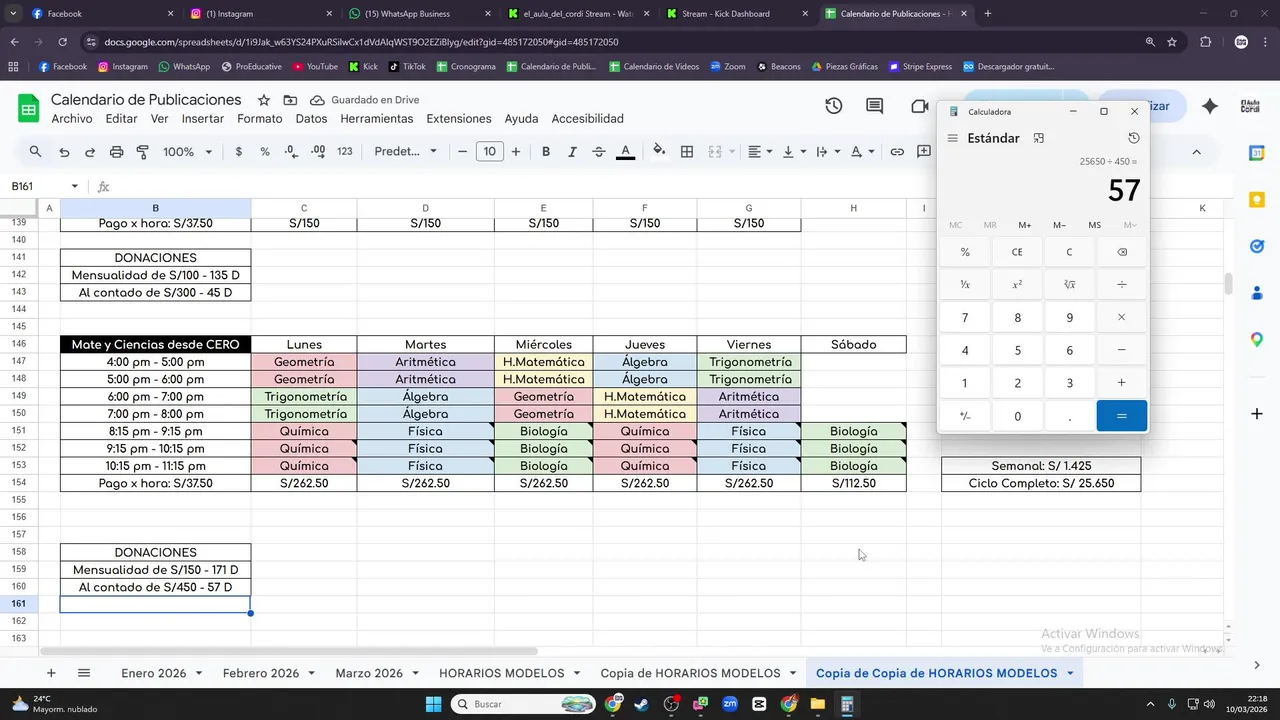Open text wrapping dropdown
The height and width of the screenshot is (720, 1280).
point(828,152)
